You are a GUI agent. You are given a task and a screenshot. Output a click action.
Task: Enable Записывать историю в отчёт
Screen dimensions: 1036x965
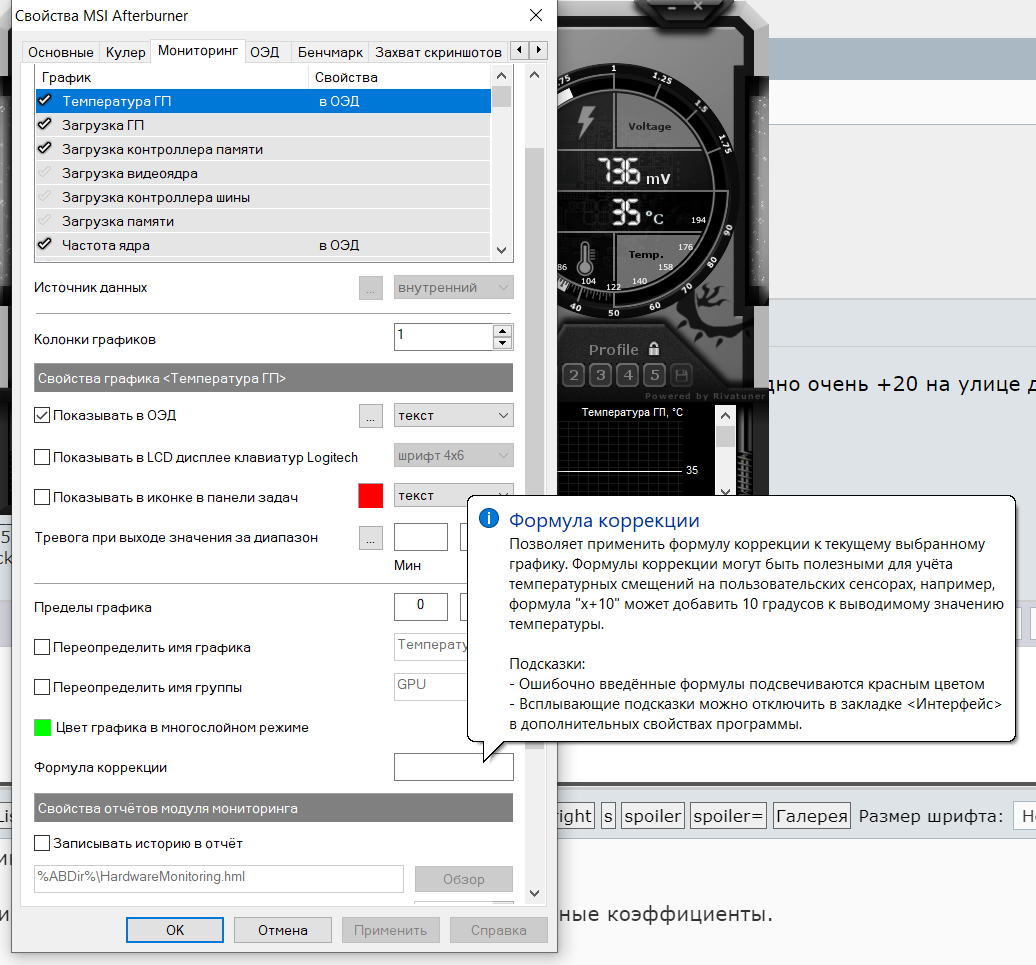click(x=42, y=843)
